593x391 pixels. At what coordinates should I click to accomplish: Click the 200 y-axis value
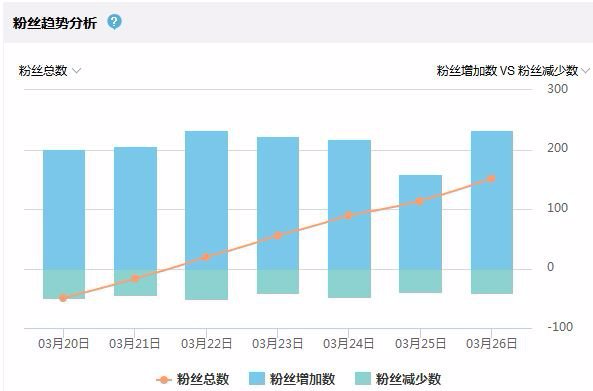557,148
